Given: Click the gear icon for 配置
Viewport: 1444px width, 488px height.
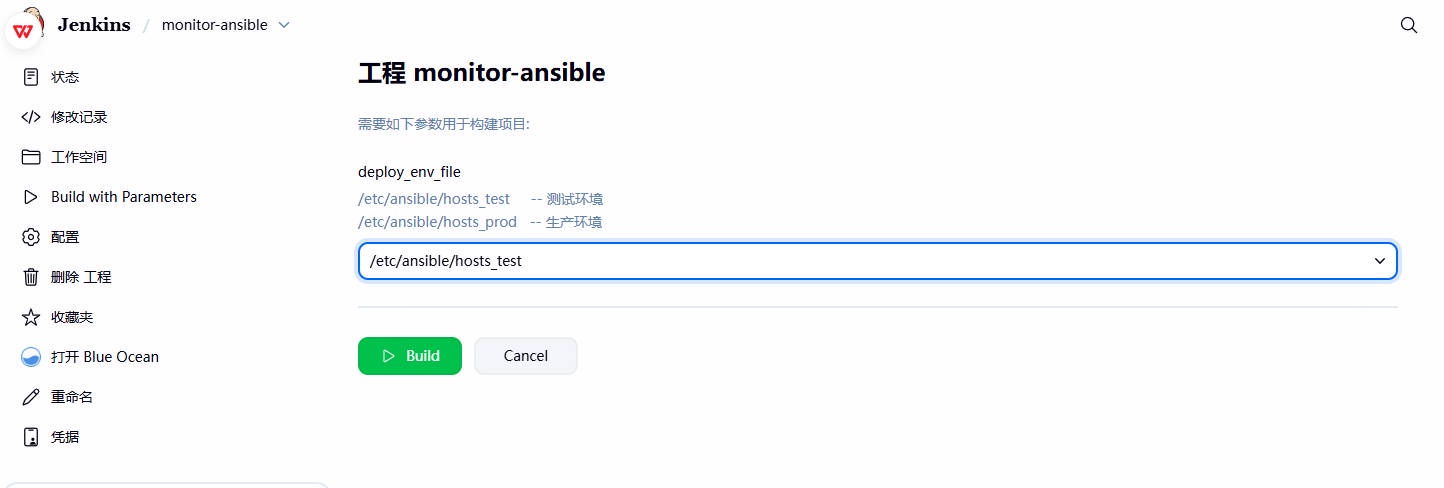Looking at the screenshot, I should (x=31, y=237).
